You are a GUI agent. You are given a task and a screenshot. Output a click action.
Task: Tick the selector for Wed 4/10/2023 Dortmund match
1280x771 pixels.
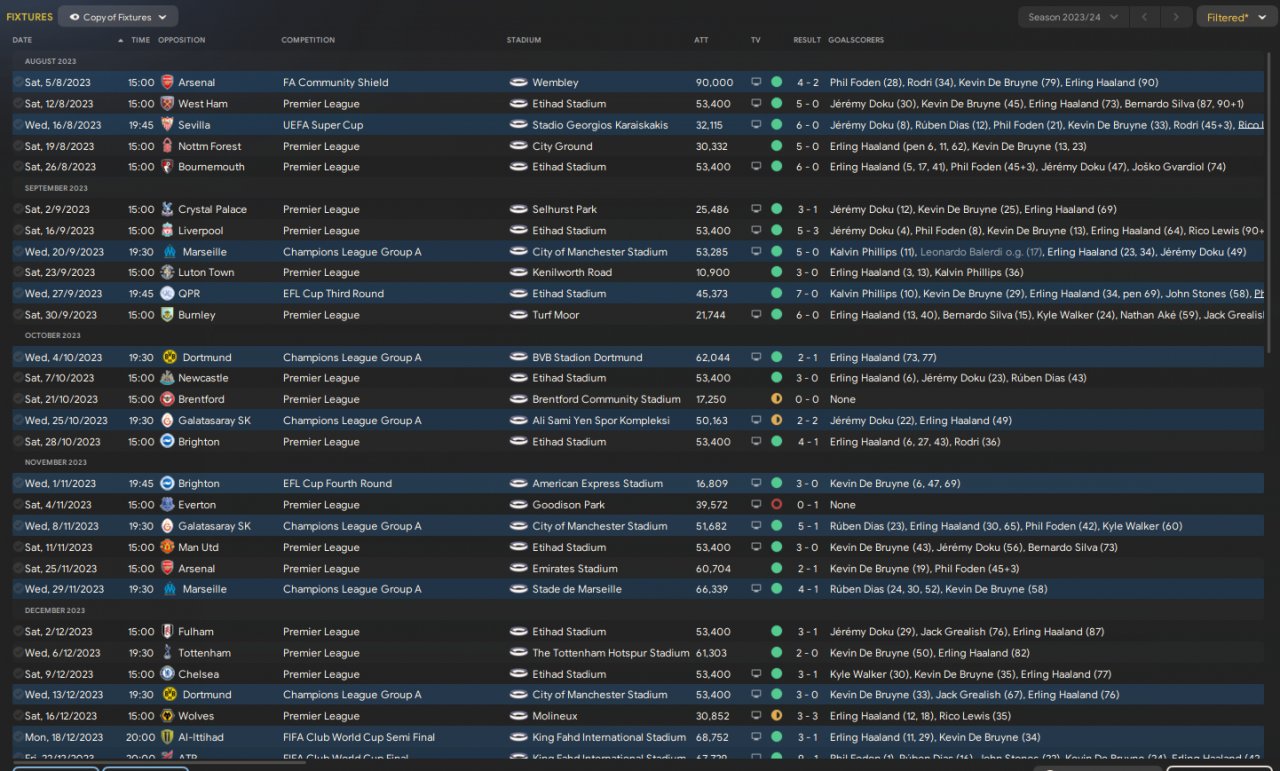(18, 357)
